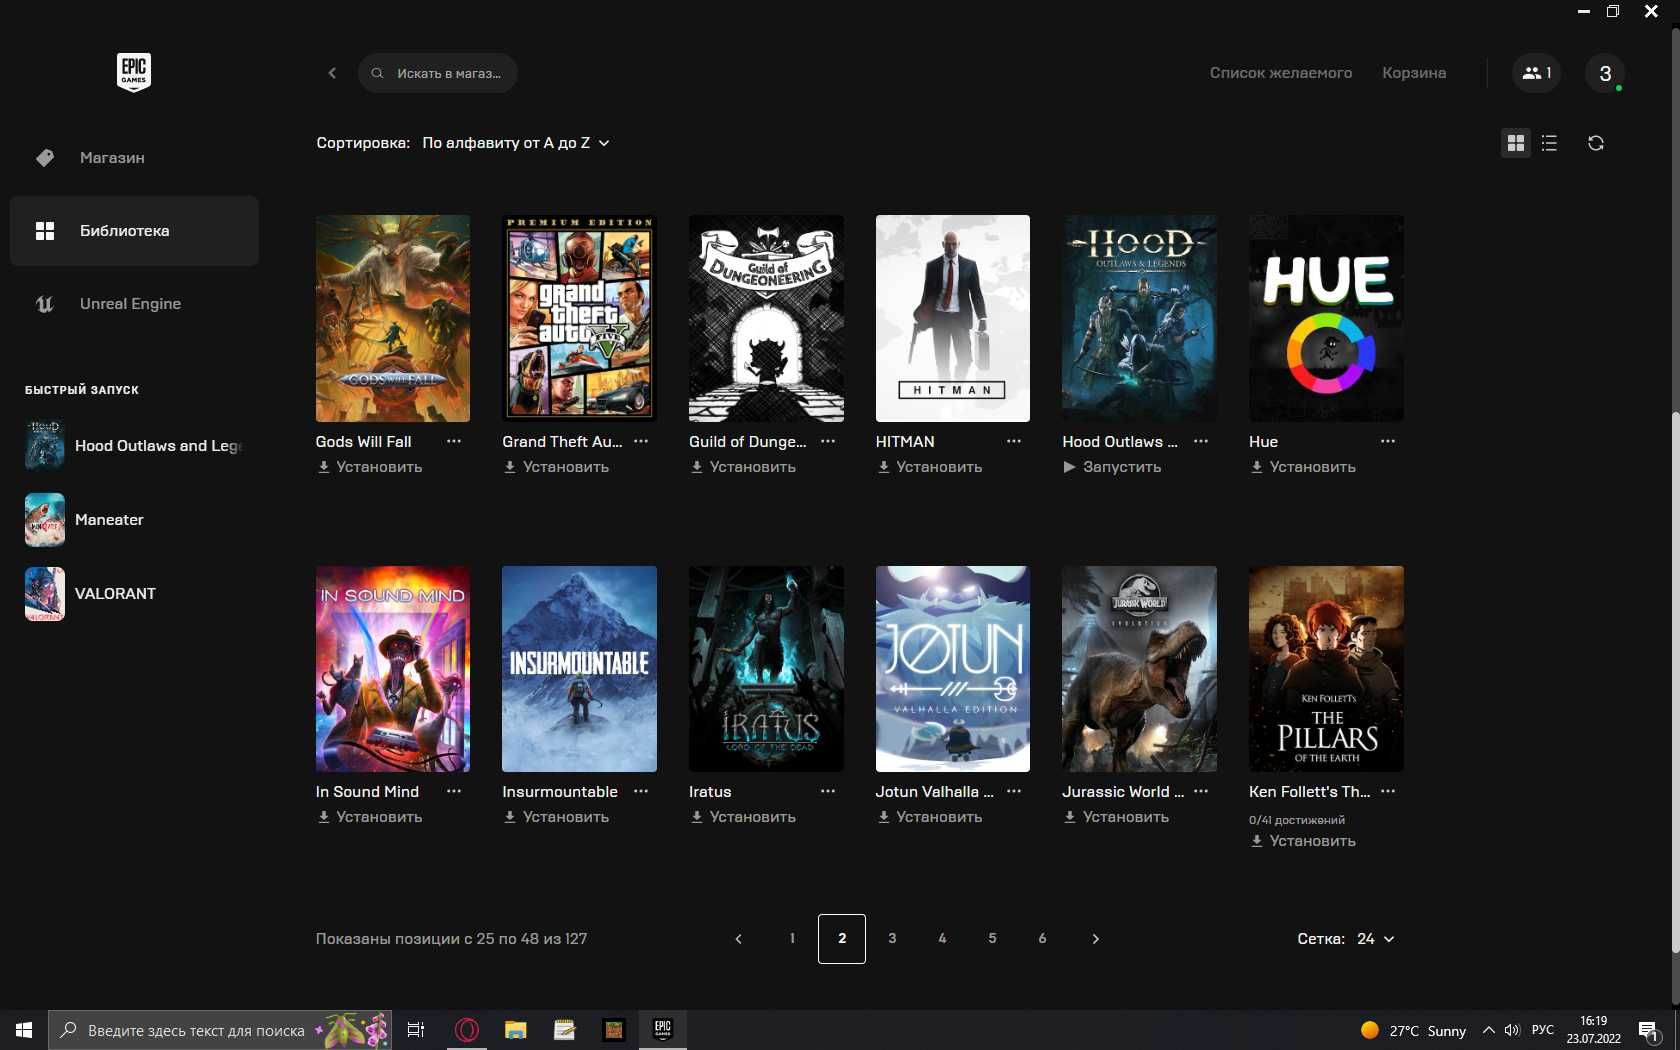Show hidden system tray icons
The height and width of the screenshot is (1050, 1680).
coord(1488,1030)
